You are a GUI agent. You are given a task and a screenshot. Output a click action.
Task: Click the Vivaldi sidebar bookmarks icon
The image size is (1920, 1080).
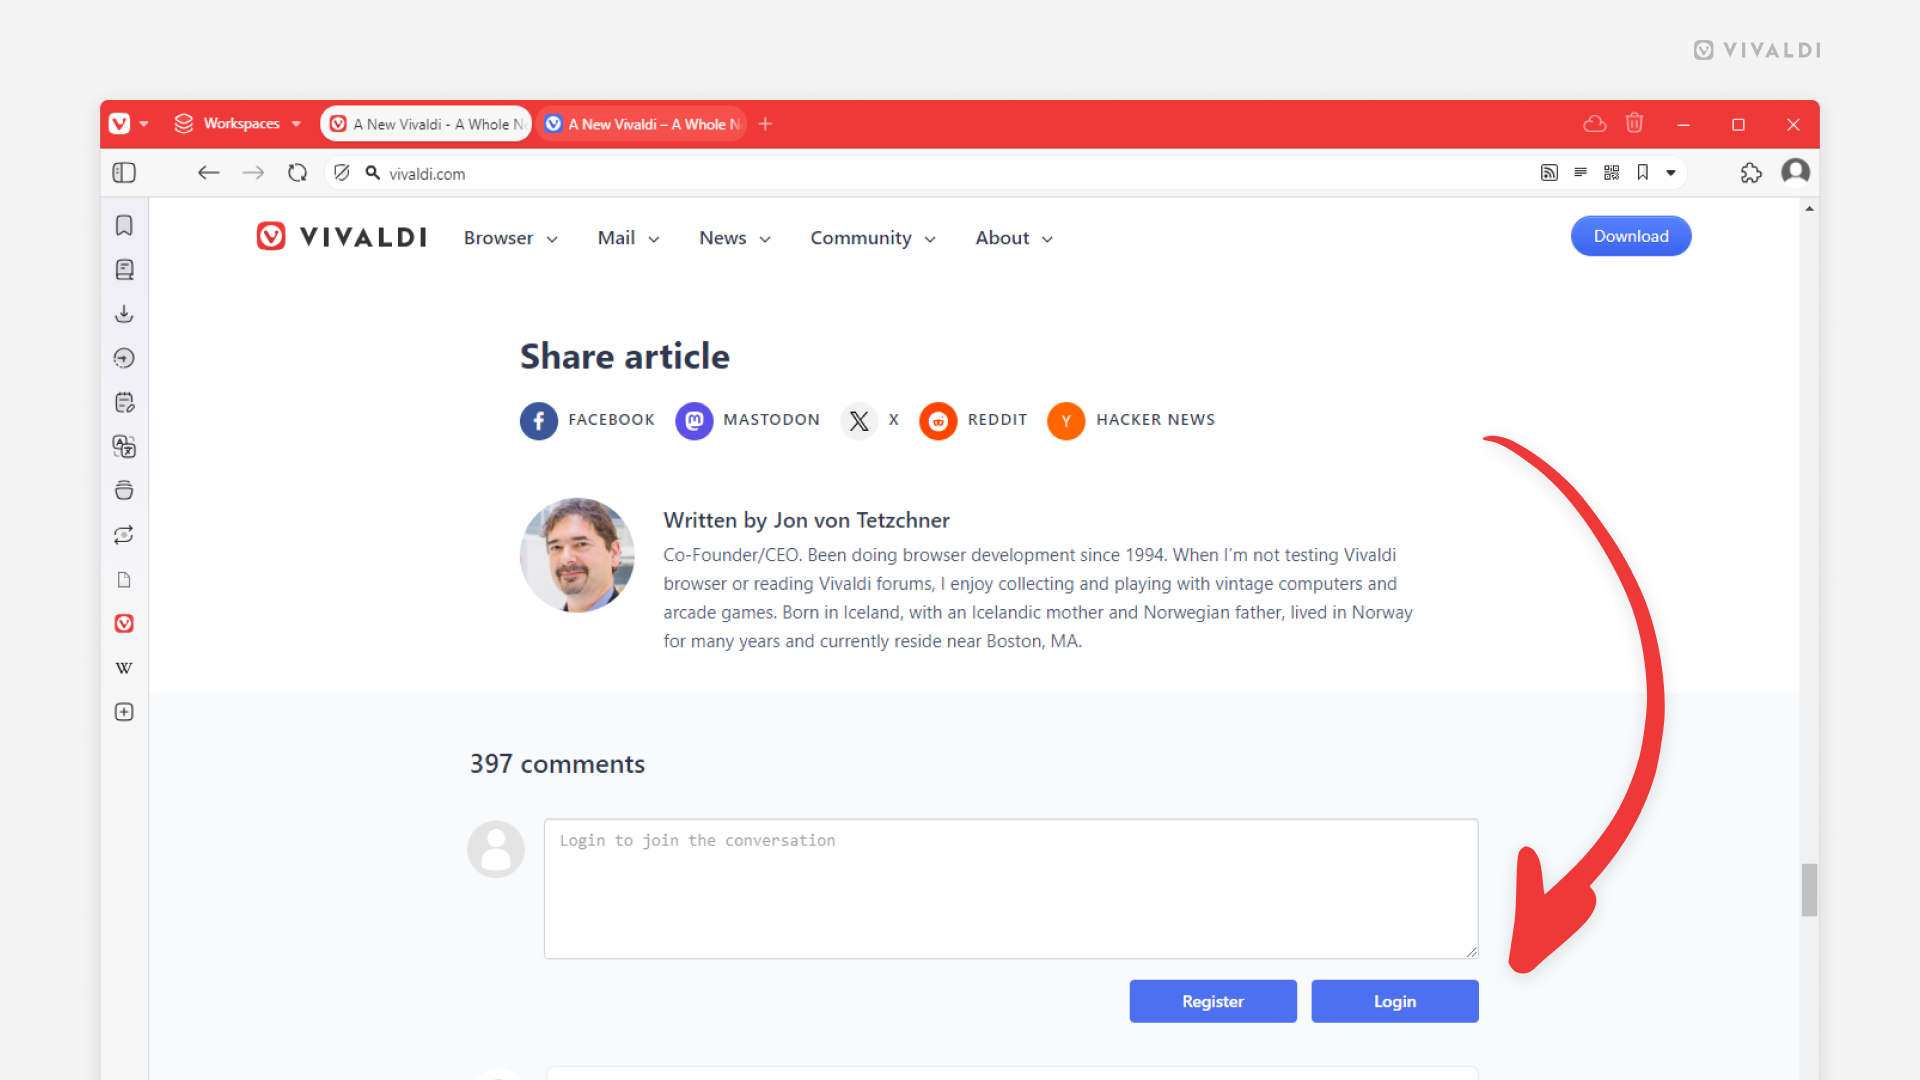(125, 224)
